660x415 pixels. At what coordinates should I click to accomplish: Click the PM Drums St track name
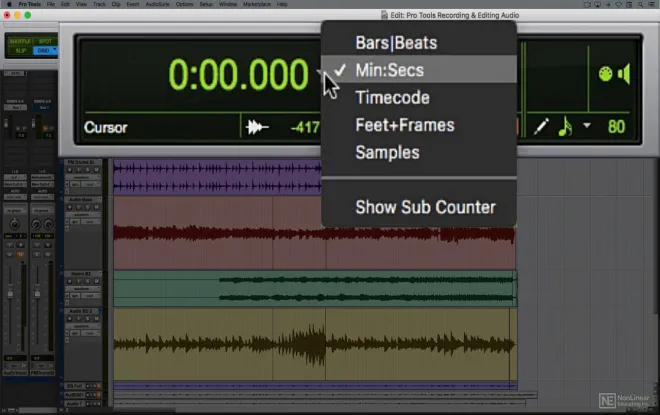(x=82, y=162)
